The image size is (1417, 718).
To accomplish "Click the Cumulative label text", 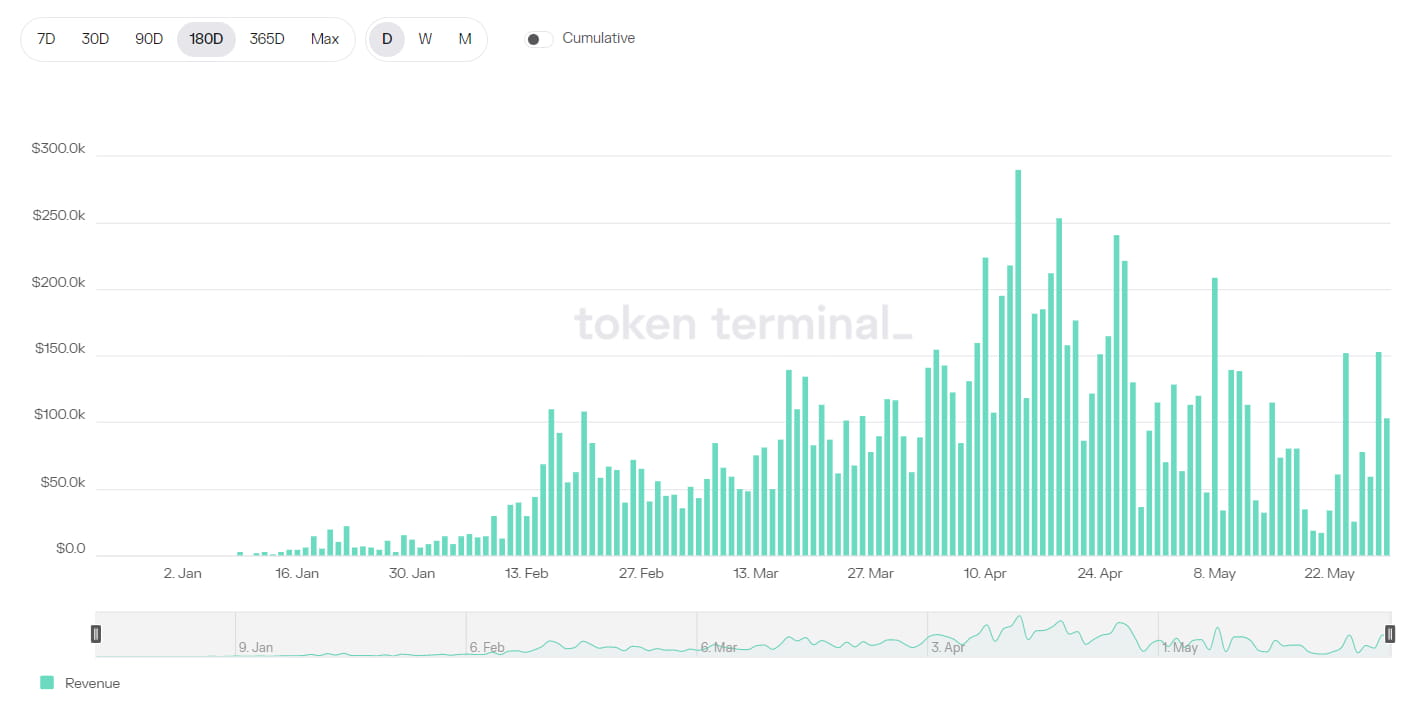I will [x=598, y=38].
